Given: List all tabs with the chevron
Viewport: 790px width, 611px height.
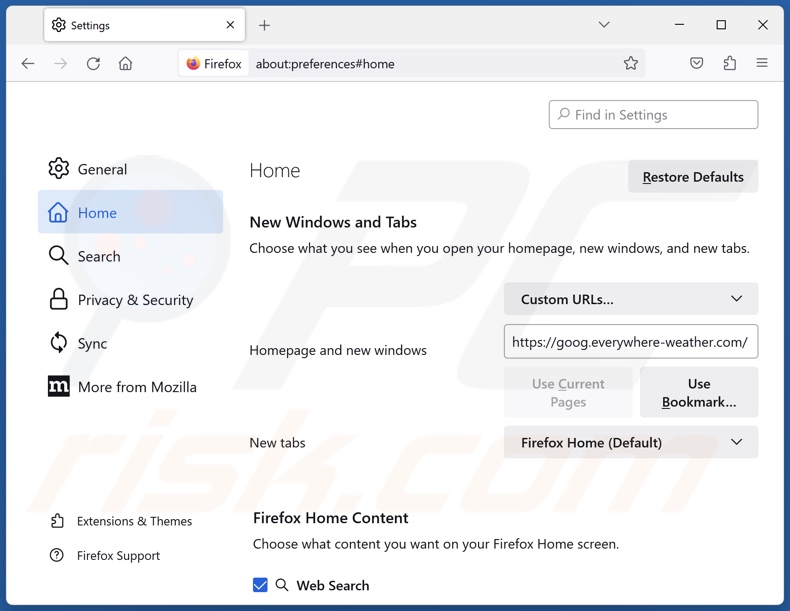Looking at the screenshot, I should point(604,25).
